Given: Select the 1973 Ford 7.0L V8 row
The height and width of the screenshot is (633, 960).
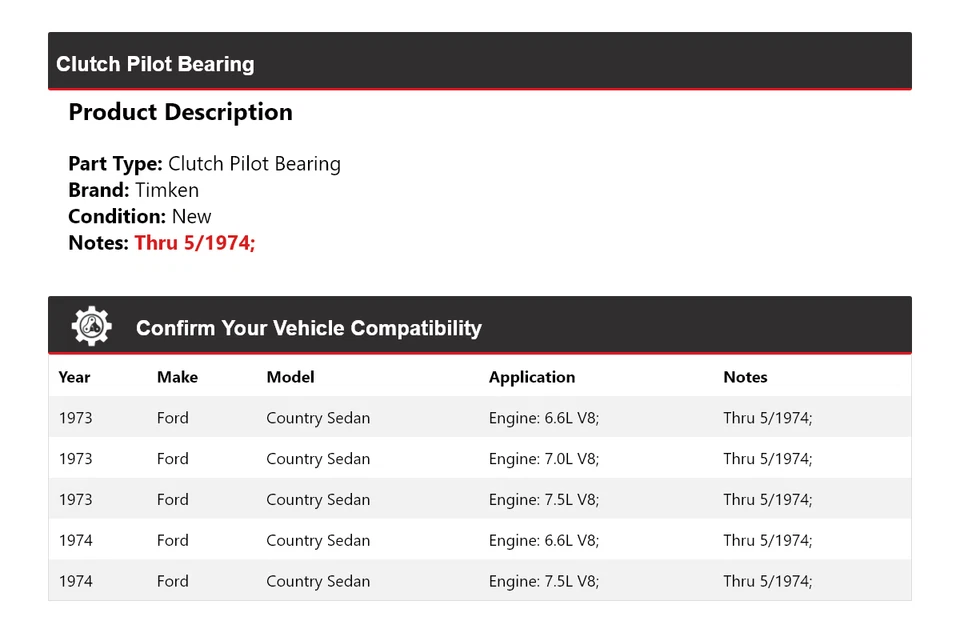Looking at the screenshot, I should [x=480, y=458].
